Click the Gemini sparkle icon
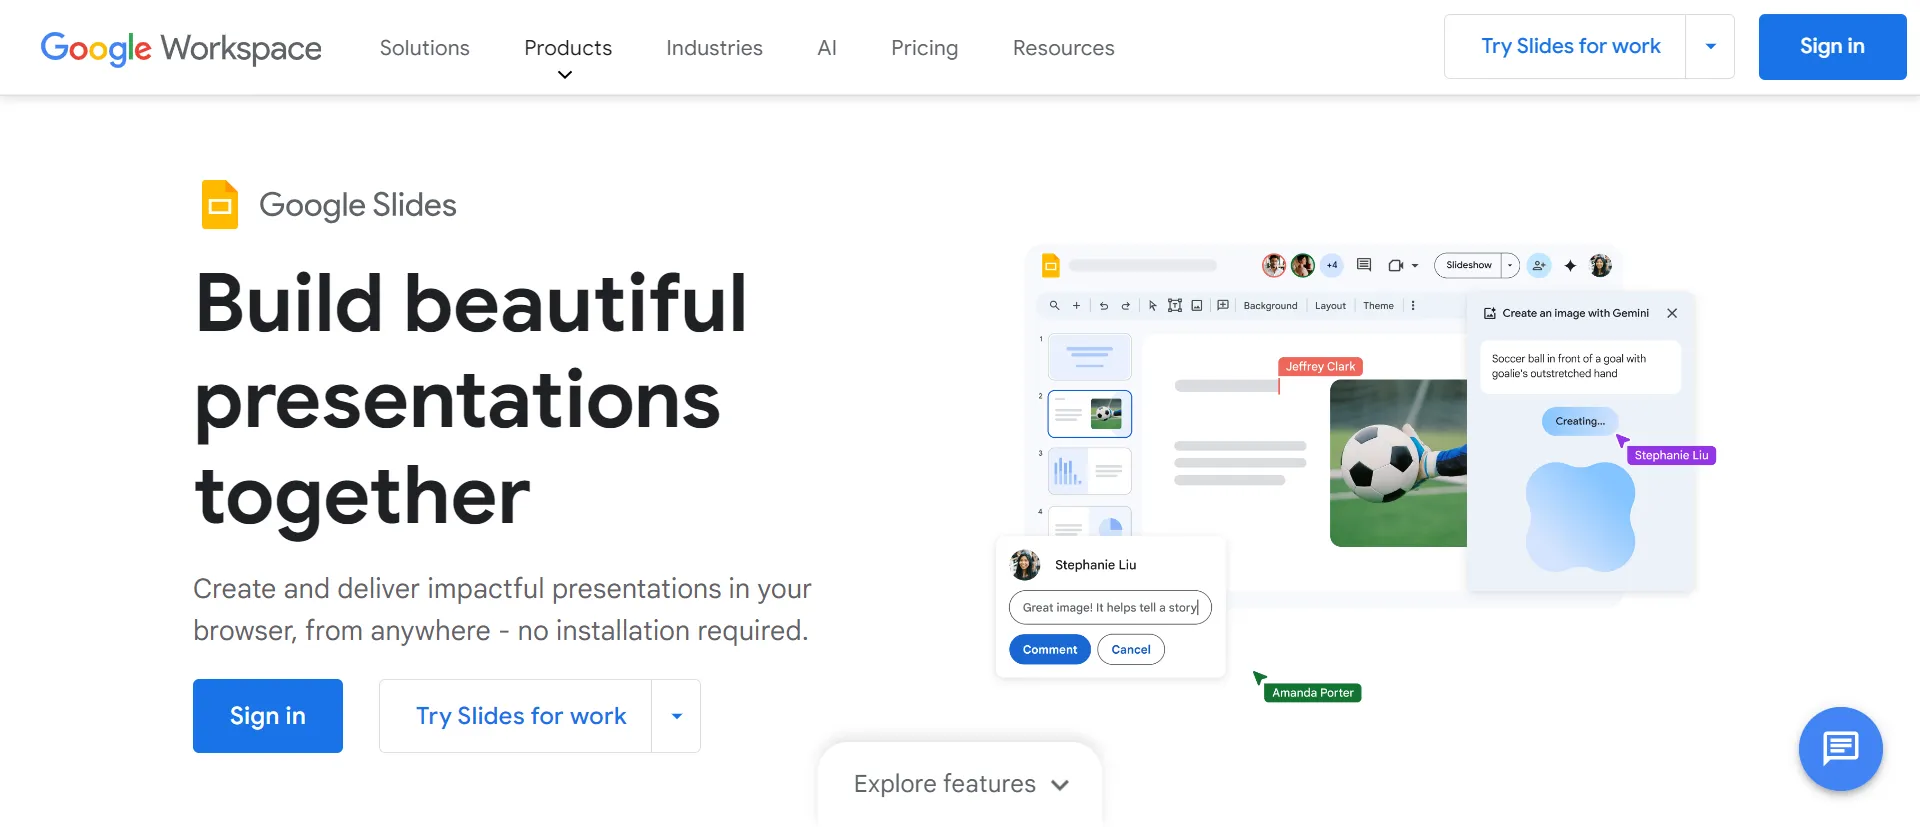 pyautogui.click(x=1570, y=265)
